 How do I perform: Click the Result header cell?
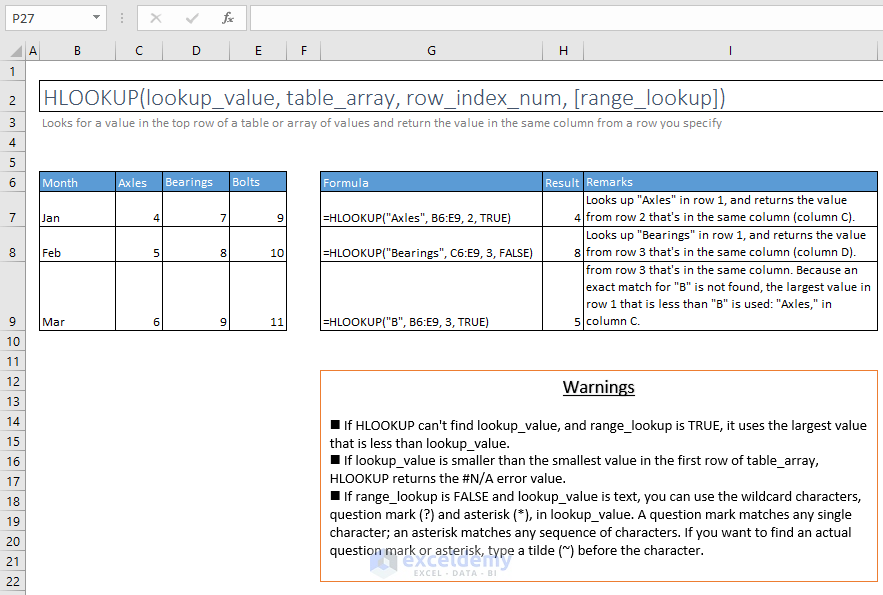(x=563, y=182)
